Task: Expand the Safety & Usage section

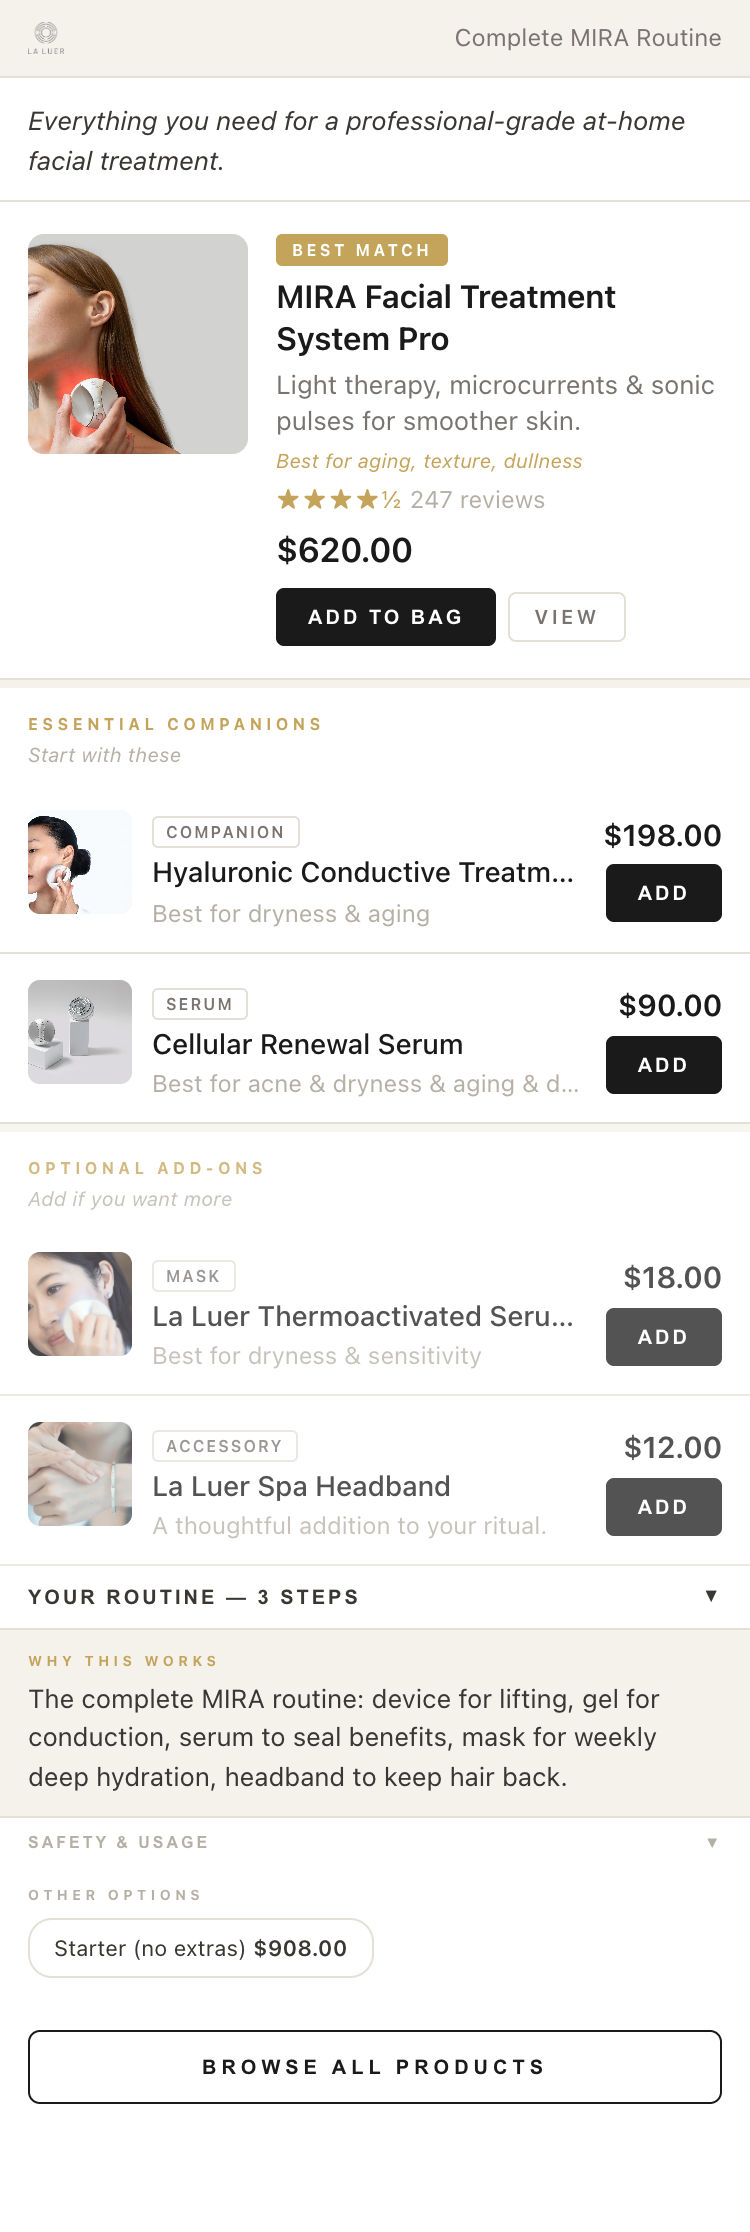Action: [x=375, y=1842]
